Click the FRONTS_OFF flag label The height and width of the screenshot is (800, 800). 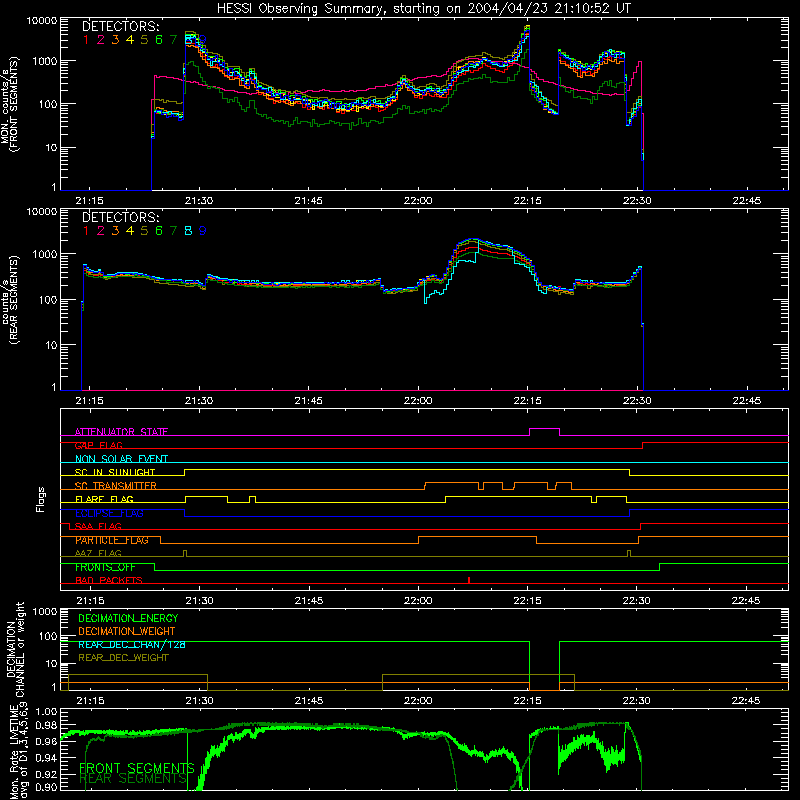click(105, 567)
